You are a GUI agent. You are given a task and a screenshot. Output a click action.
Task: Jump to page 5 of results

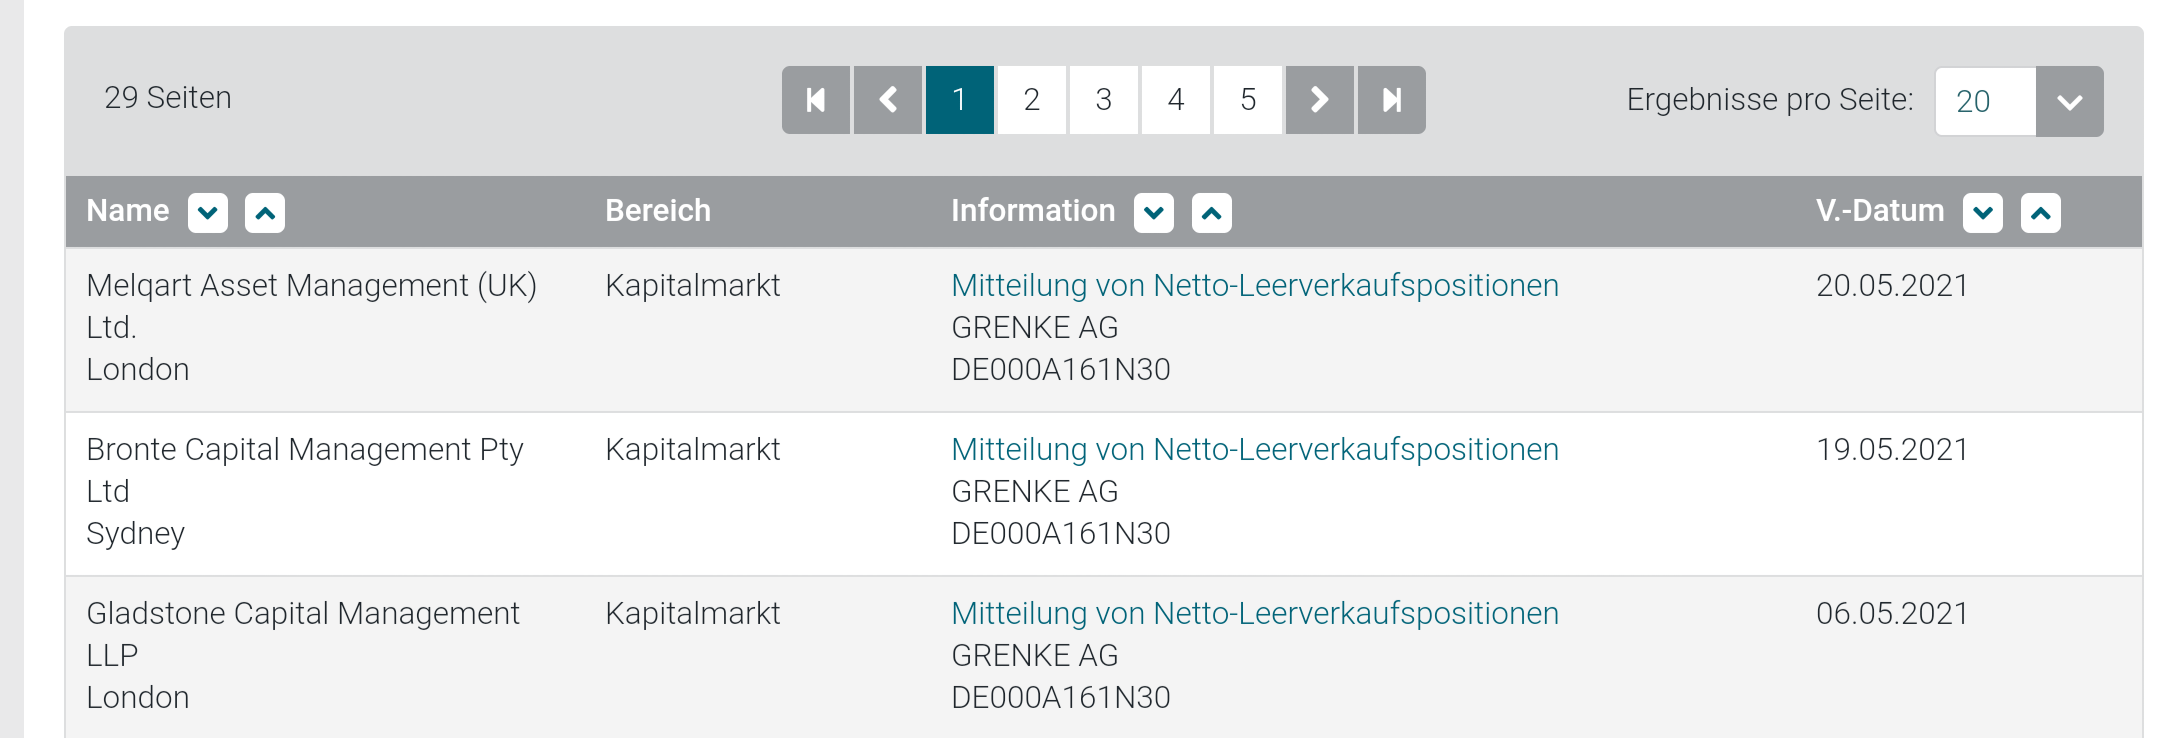pyautogui.click(x=1246, y=99)
